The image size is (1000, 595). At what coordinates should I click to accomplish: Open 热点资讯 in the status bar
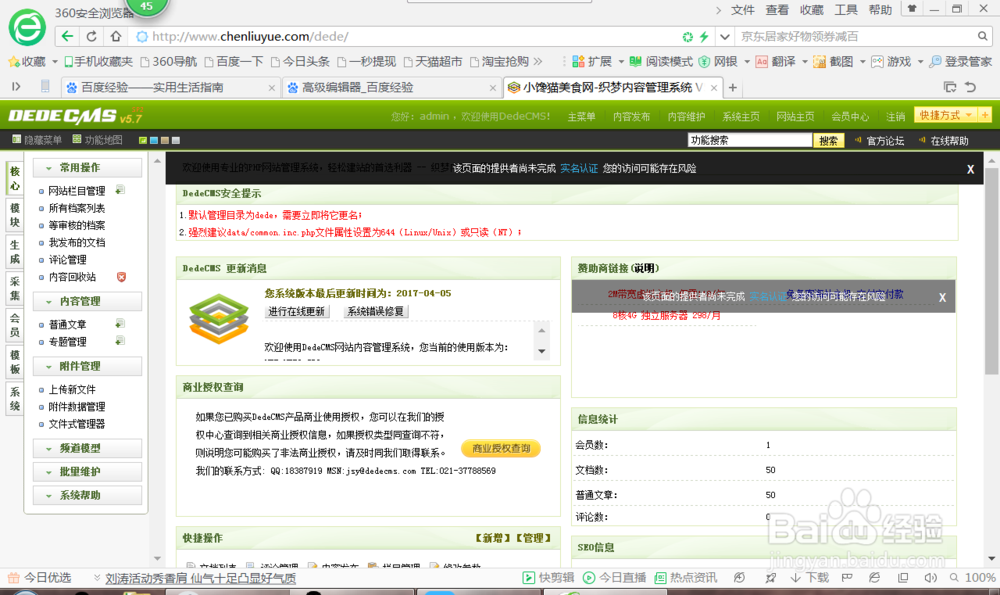point(686,578)
